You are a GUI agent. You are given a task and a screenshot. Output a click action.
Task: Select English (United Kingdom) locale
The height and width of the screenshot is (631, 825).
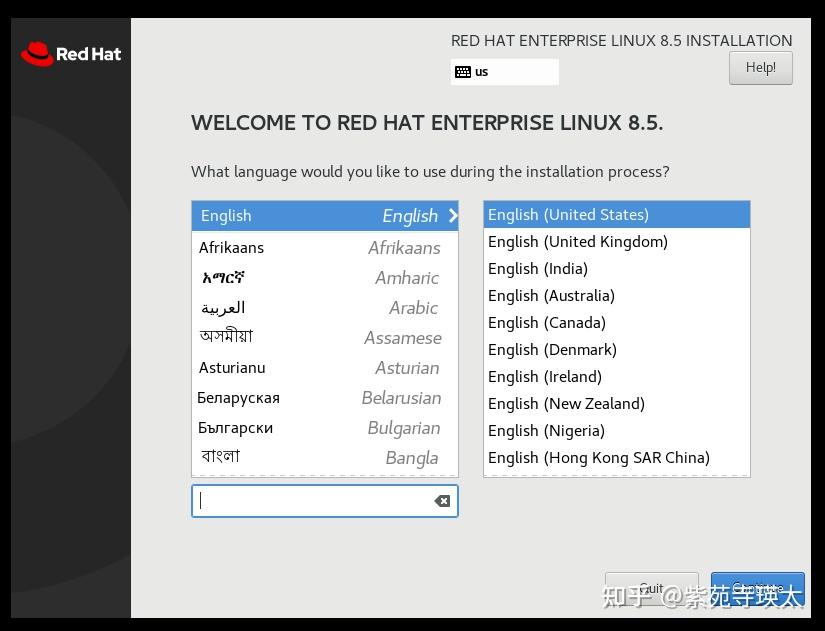578,241
